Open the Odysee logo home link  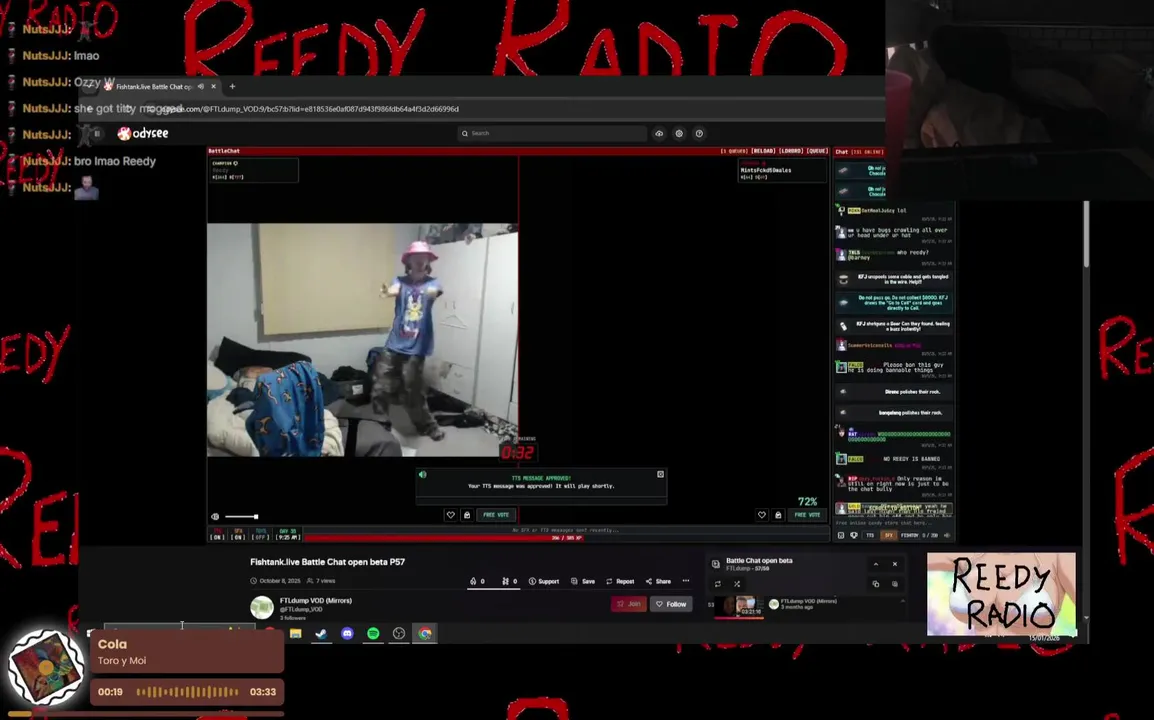point(144,133)
